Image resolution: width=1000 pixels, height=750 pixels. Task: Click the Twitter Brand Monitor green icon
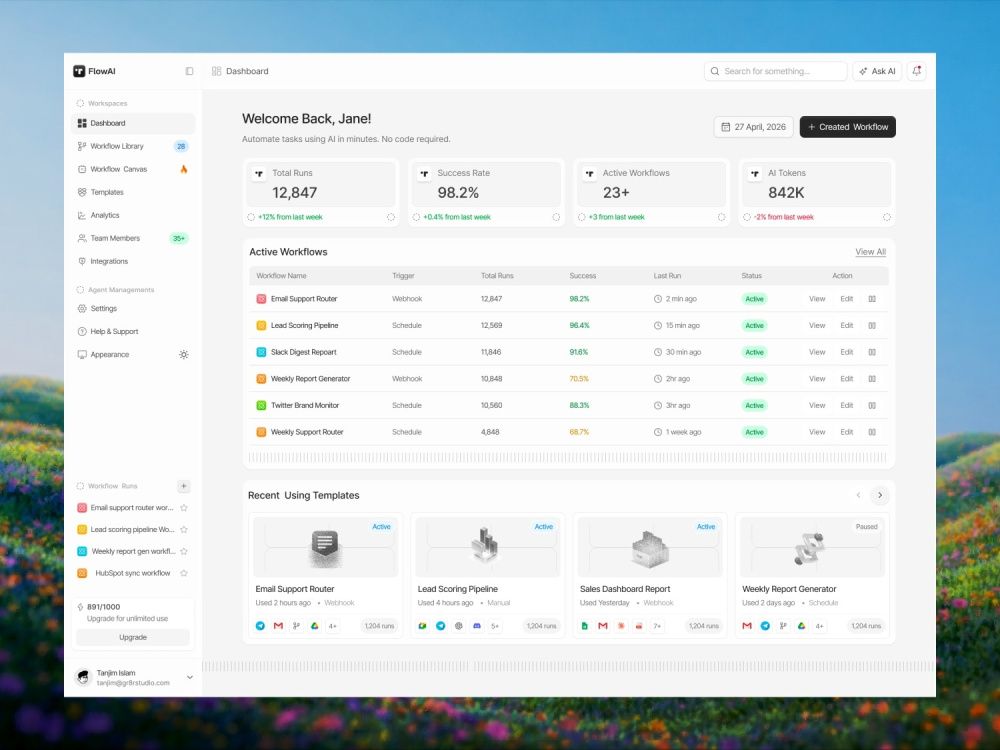[x=261, y=406]
